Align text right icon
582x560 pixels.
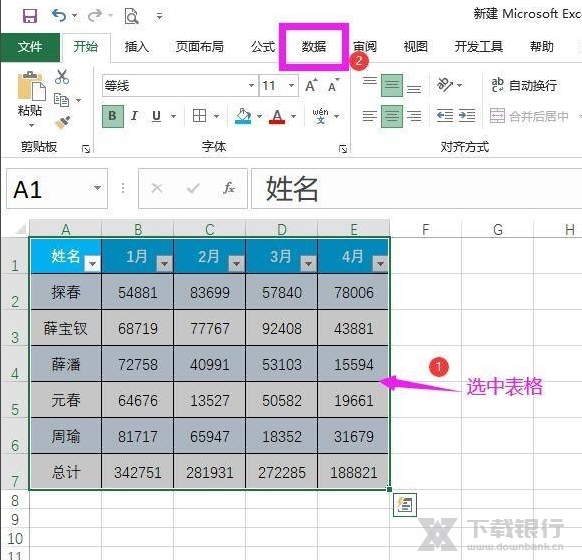pos(414,116)
